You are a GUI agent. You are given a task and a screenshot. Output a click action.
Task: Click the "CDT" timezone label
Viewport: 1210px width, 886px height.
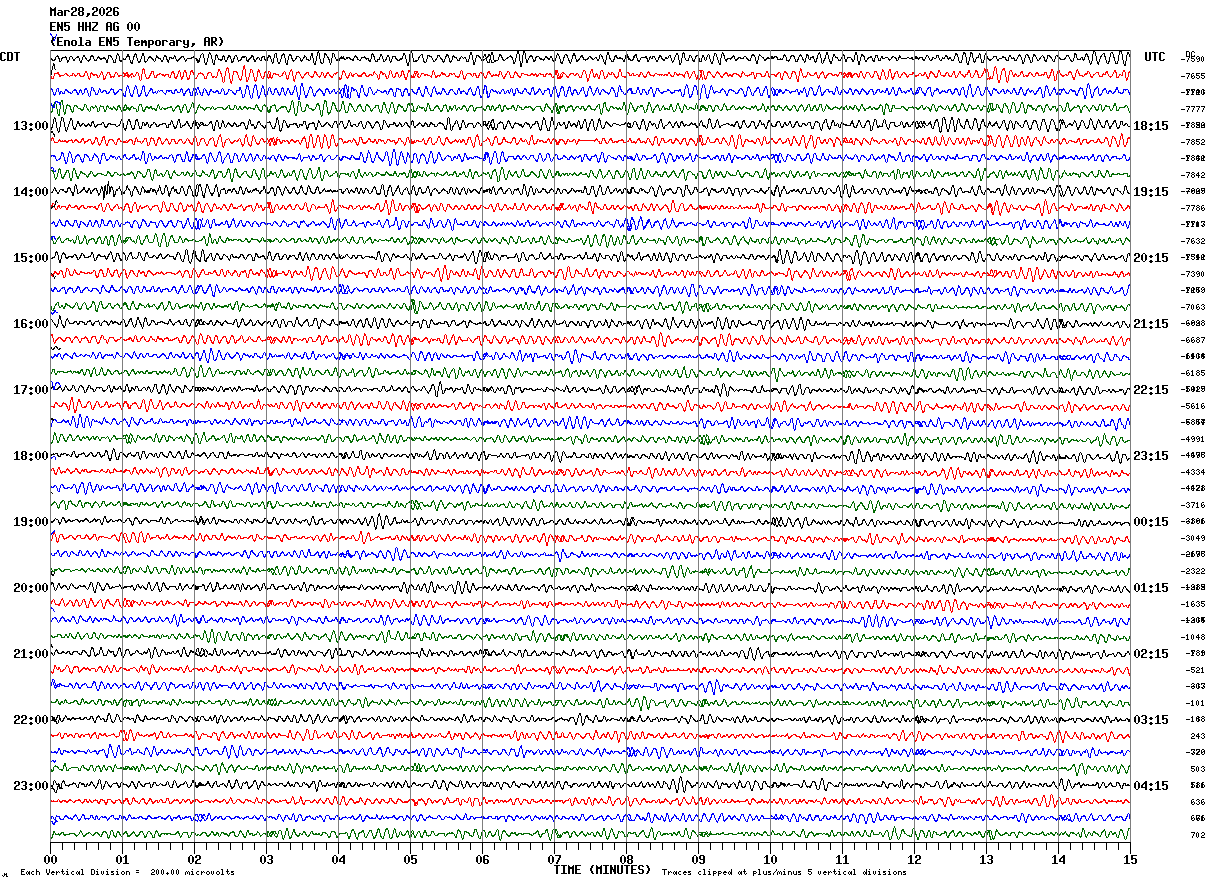tap(10, 57)
